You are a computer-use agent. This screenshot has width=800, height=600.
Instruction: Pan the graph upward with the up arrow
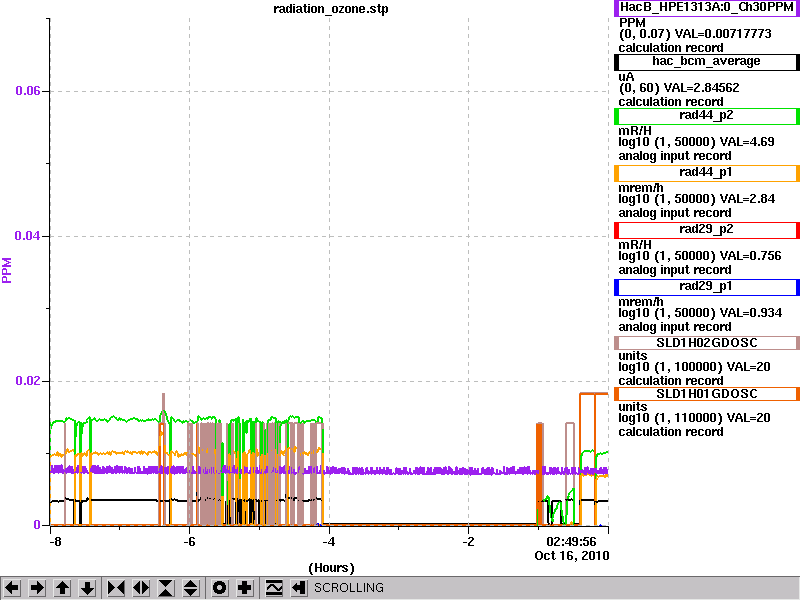[x=62, y=588]
